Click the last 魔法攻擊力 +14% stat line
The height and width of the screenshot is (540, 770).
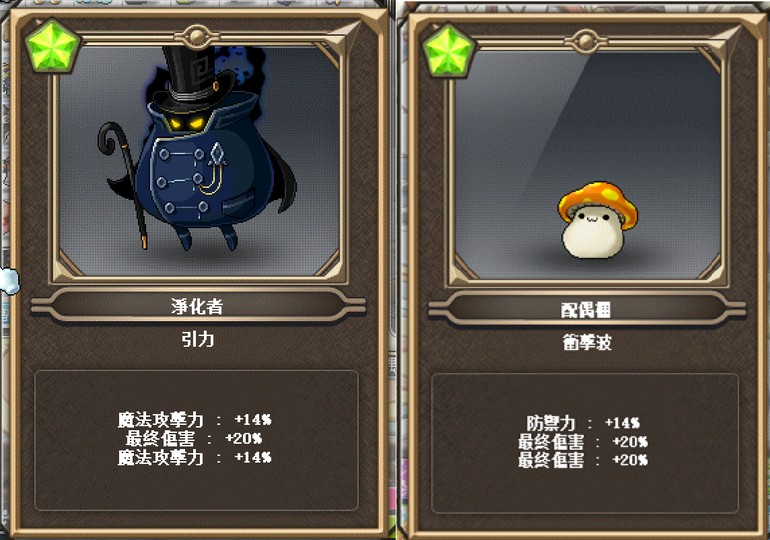[194, 458]
